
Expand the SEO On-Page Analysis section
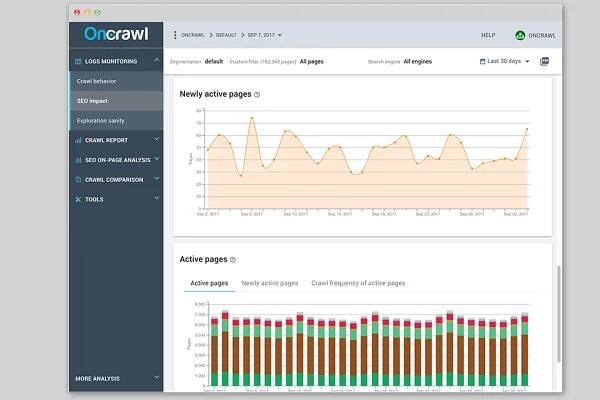pos(157,159)
